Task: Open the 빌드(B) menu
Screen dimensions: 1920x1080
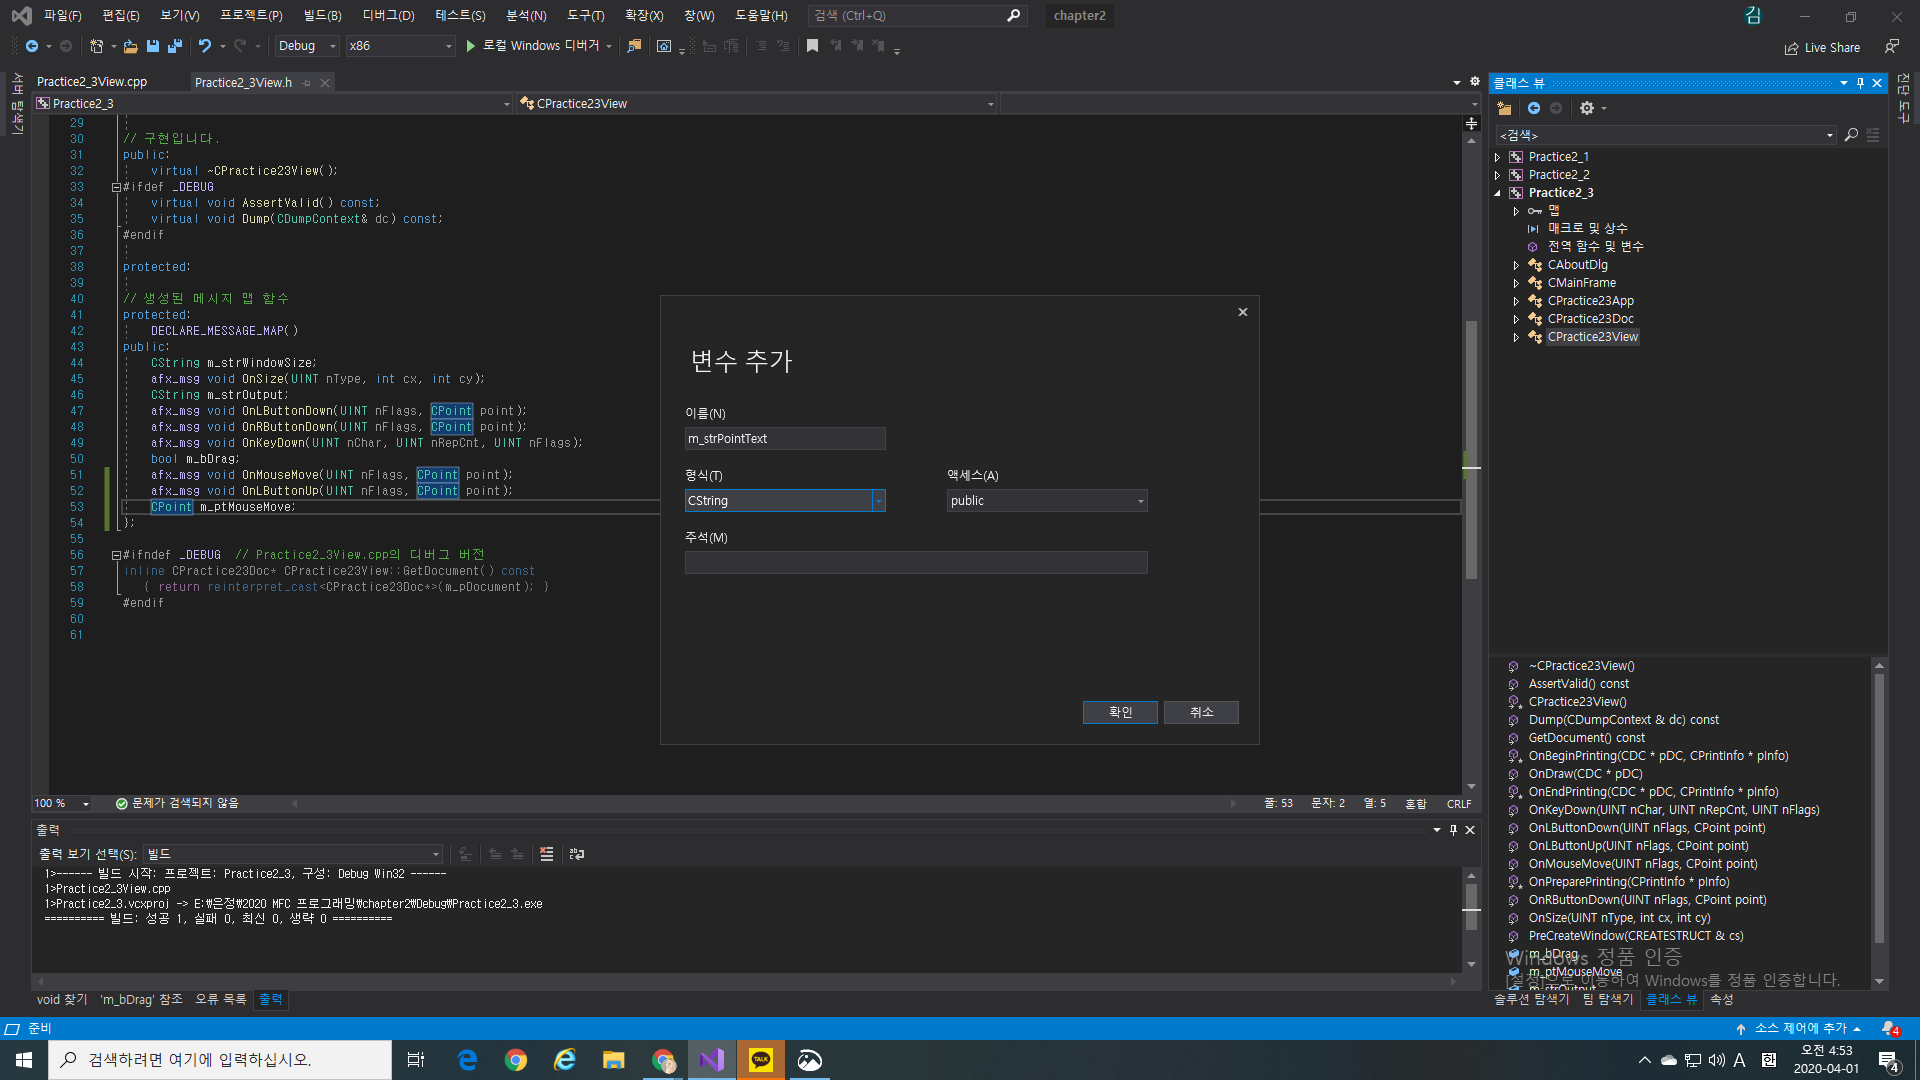Action: coord(322,15)
